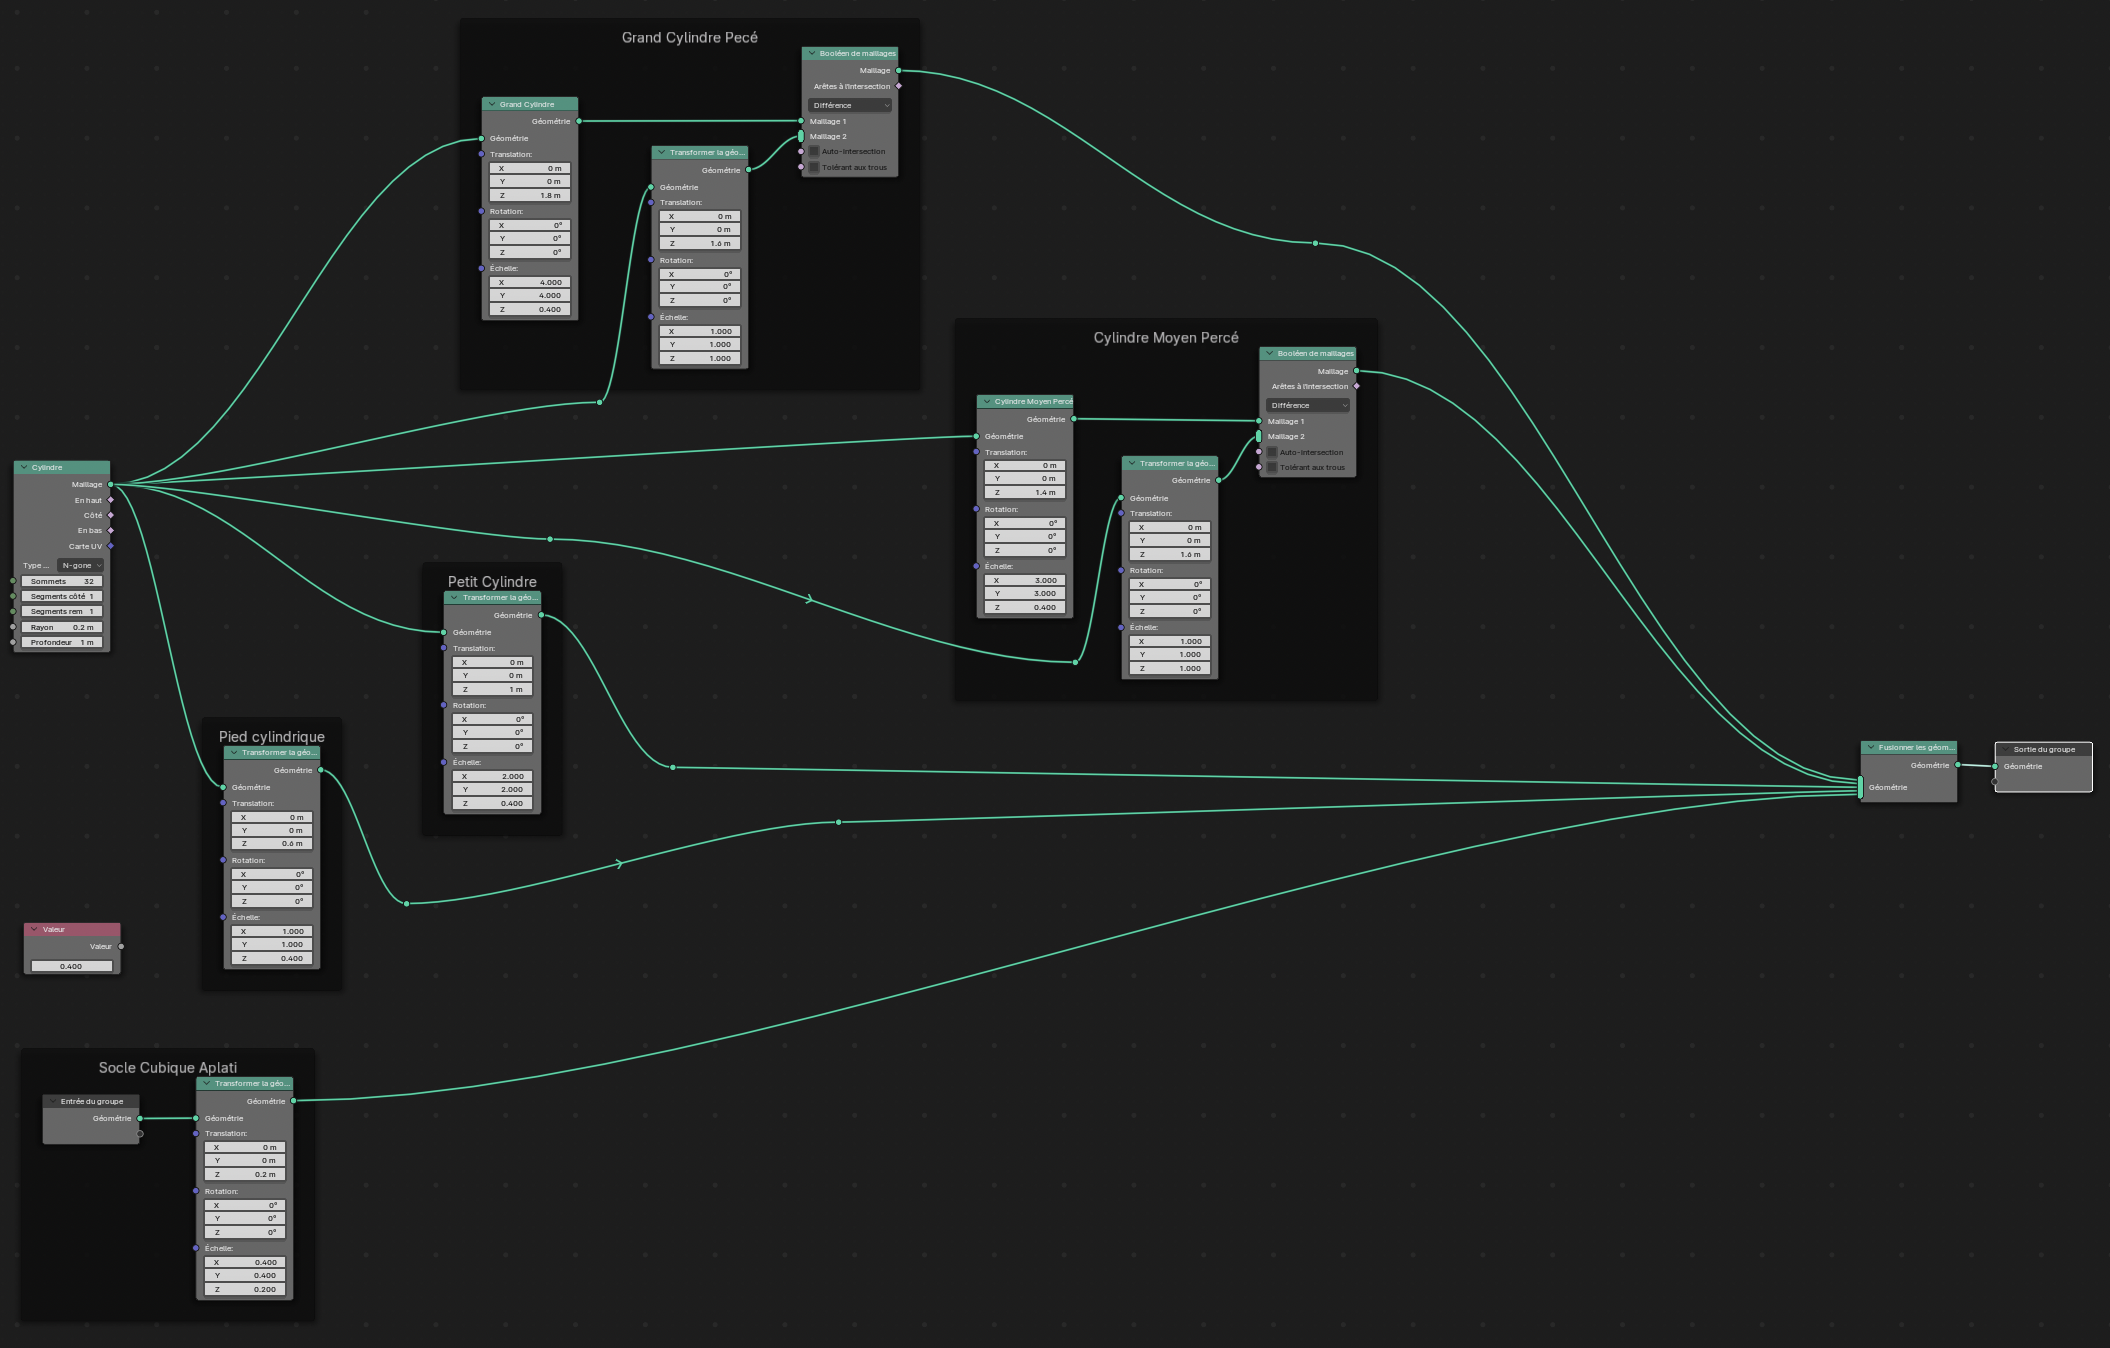Click the Carte UV output socket
This screenshot has width=2110, height=1348.
tap(111, 546)
